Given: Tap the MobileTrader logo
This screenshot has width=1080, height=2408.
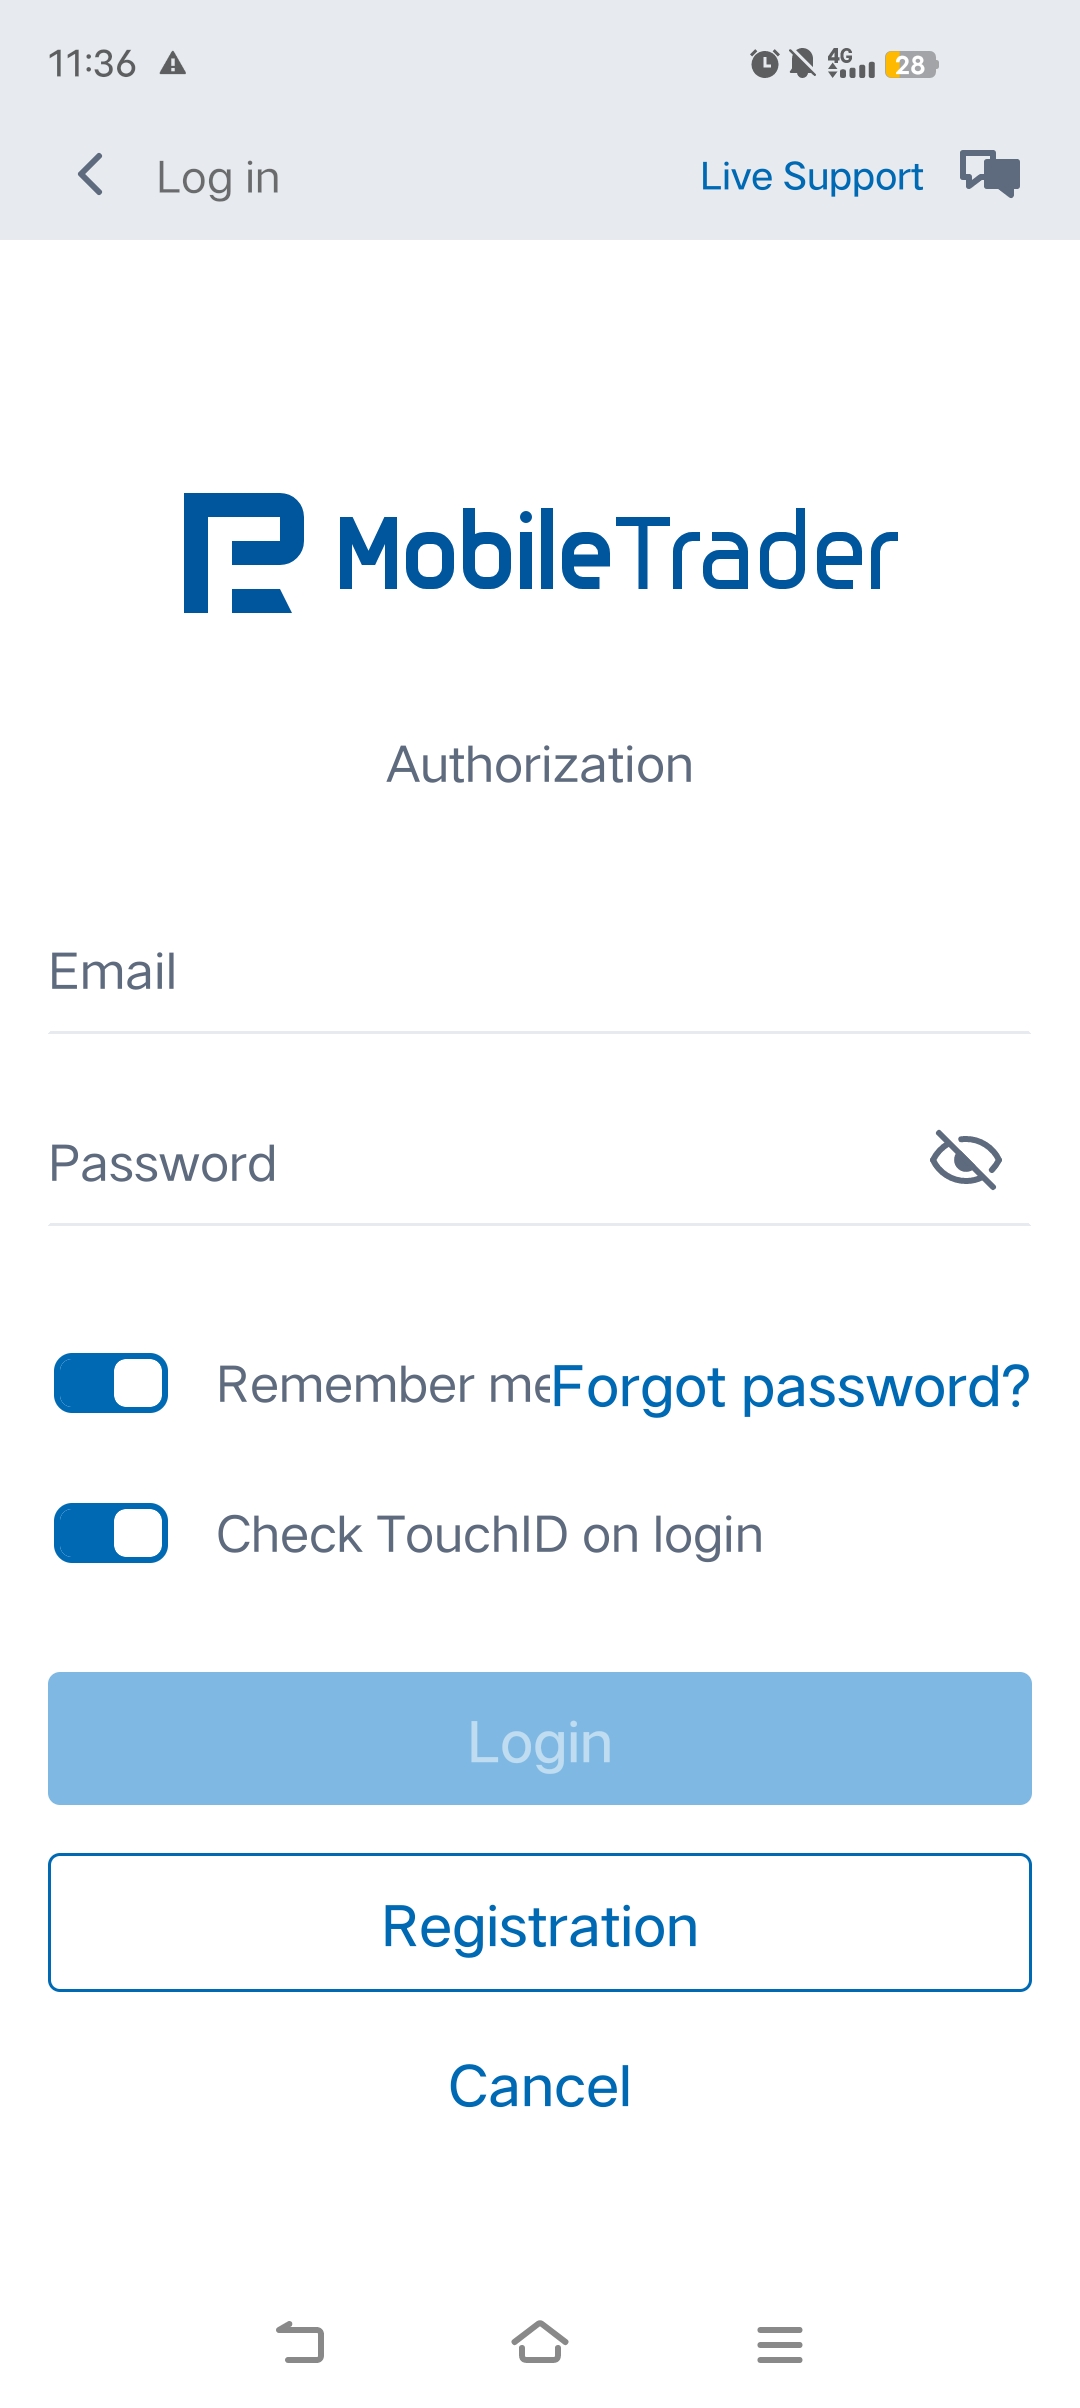Looking at the screenshot, I should pyautogui.click(x=541, y=553).
